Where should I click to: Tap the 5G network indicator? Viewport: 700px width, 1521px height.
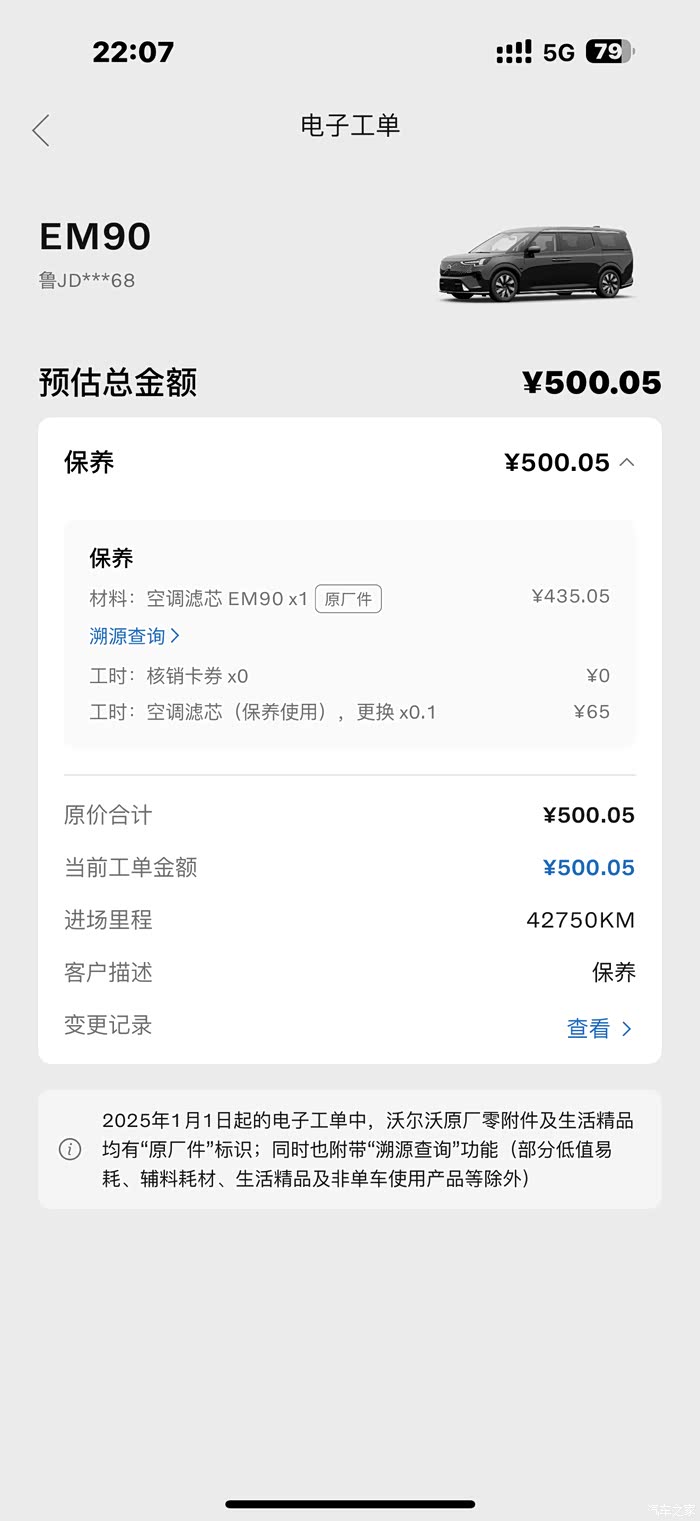559,52
